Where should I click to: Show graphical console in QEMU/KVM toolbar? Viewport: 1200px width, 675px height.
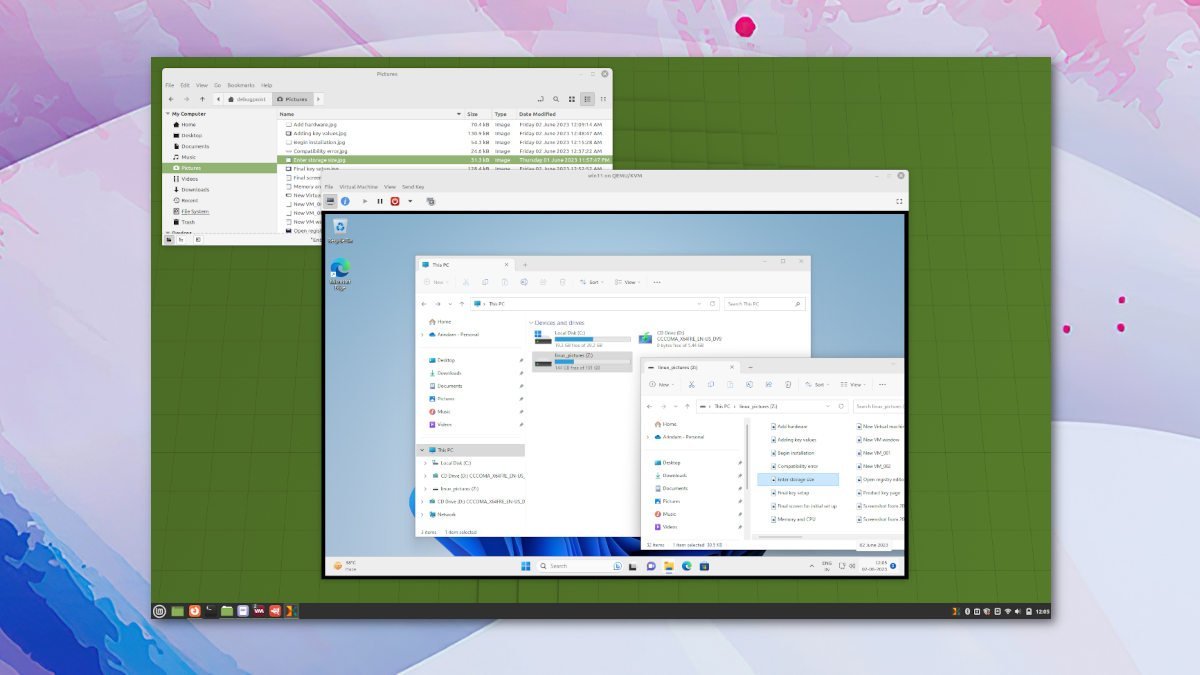pos(330,201)
